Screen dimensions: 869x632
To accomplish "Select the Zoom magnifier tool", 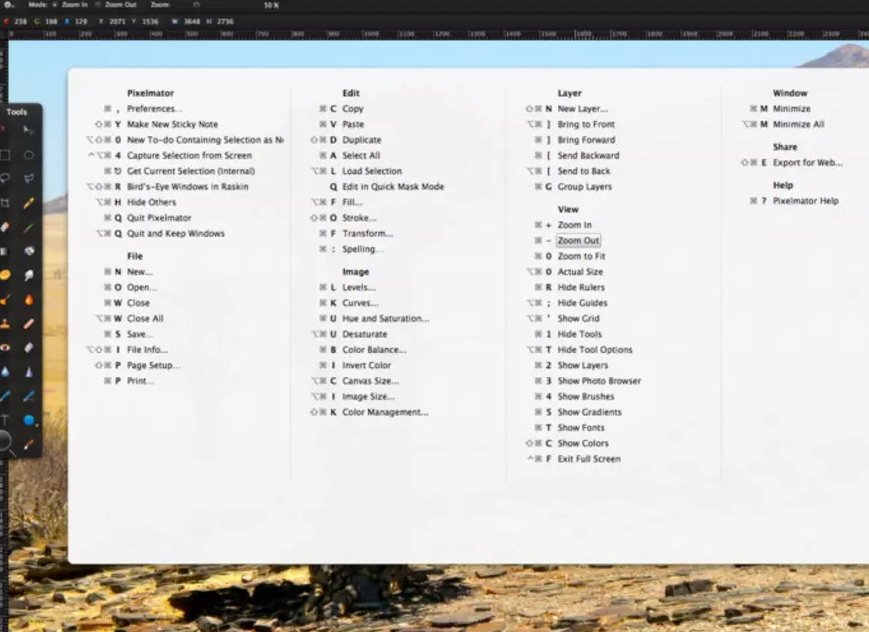I will [6, 443].
